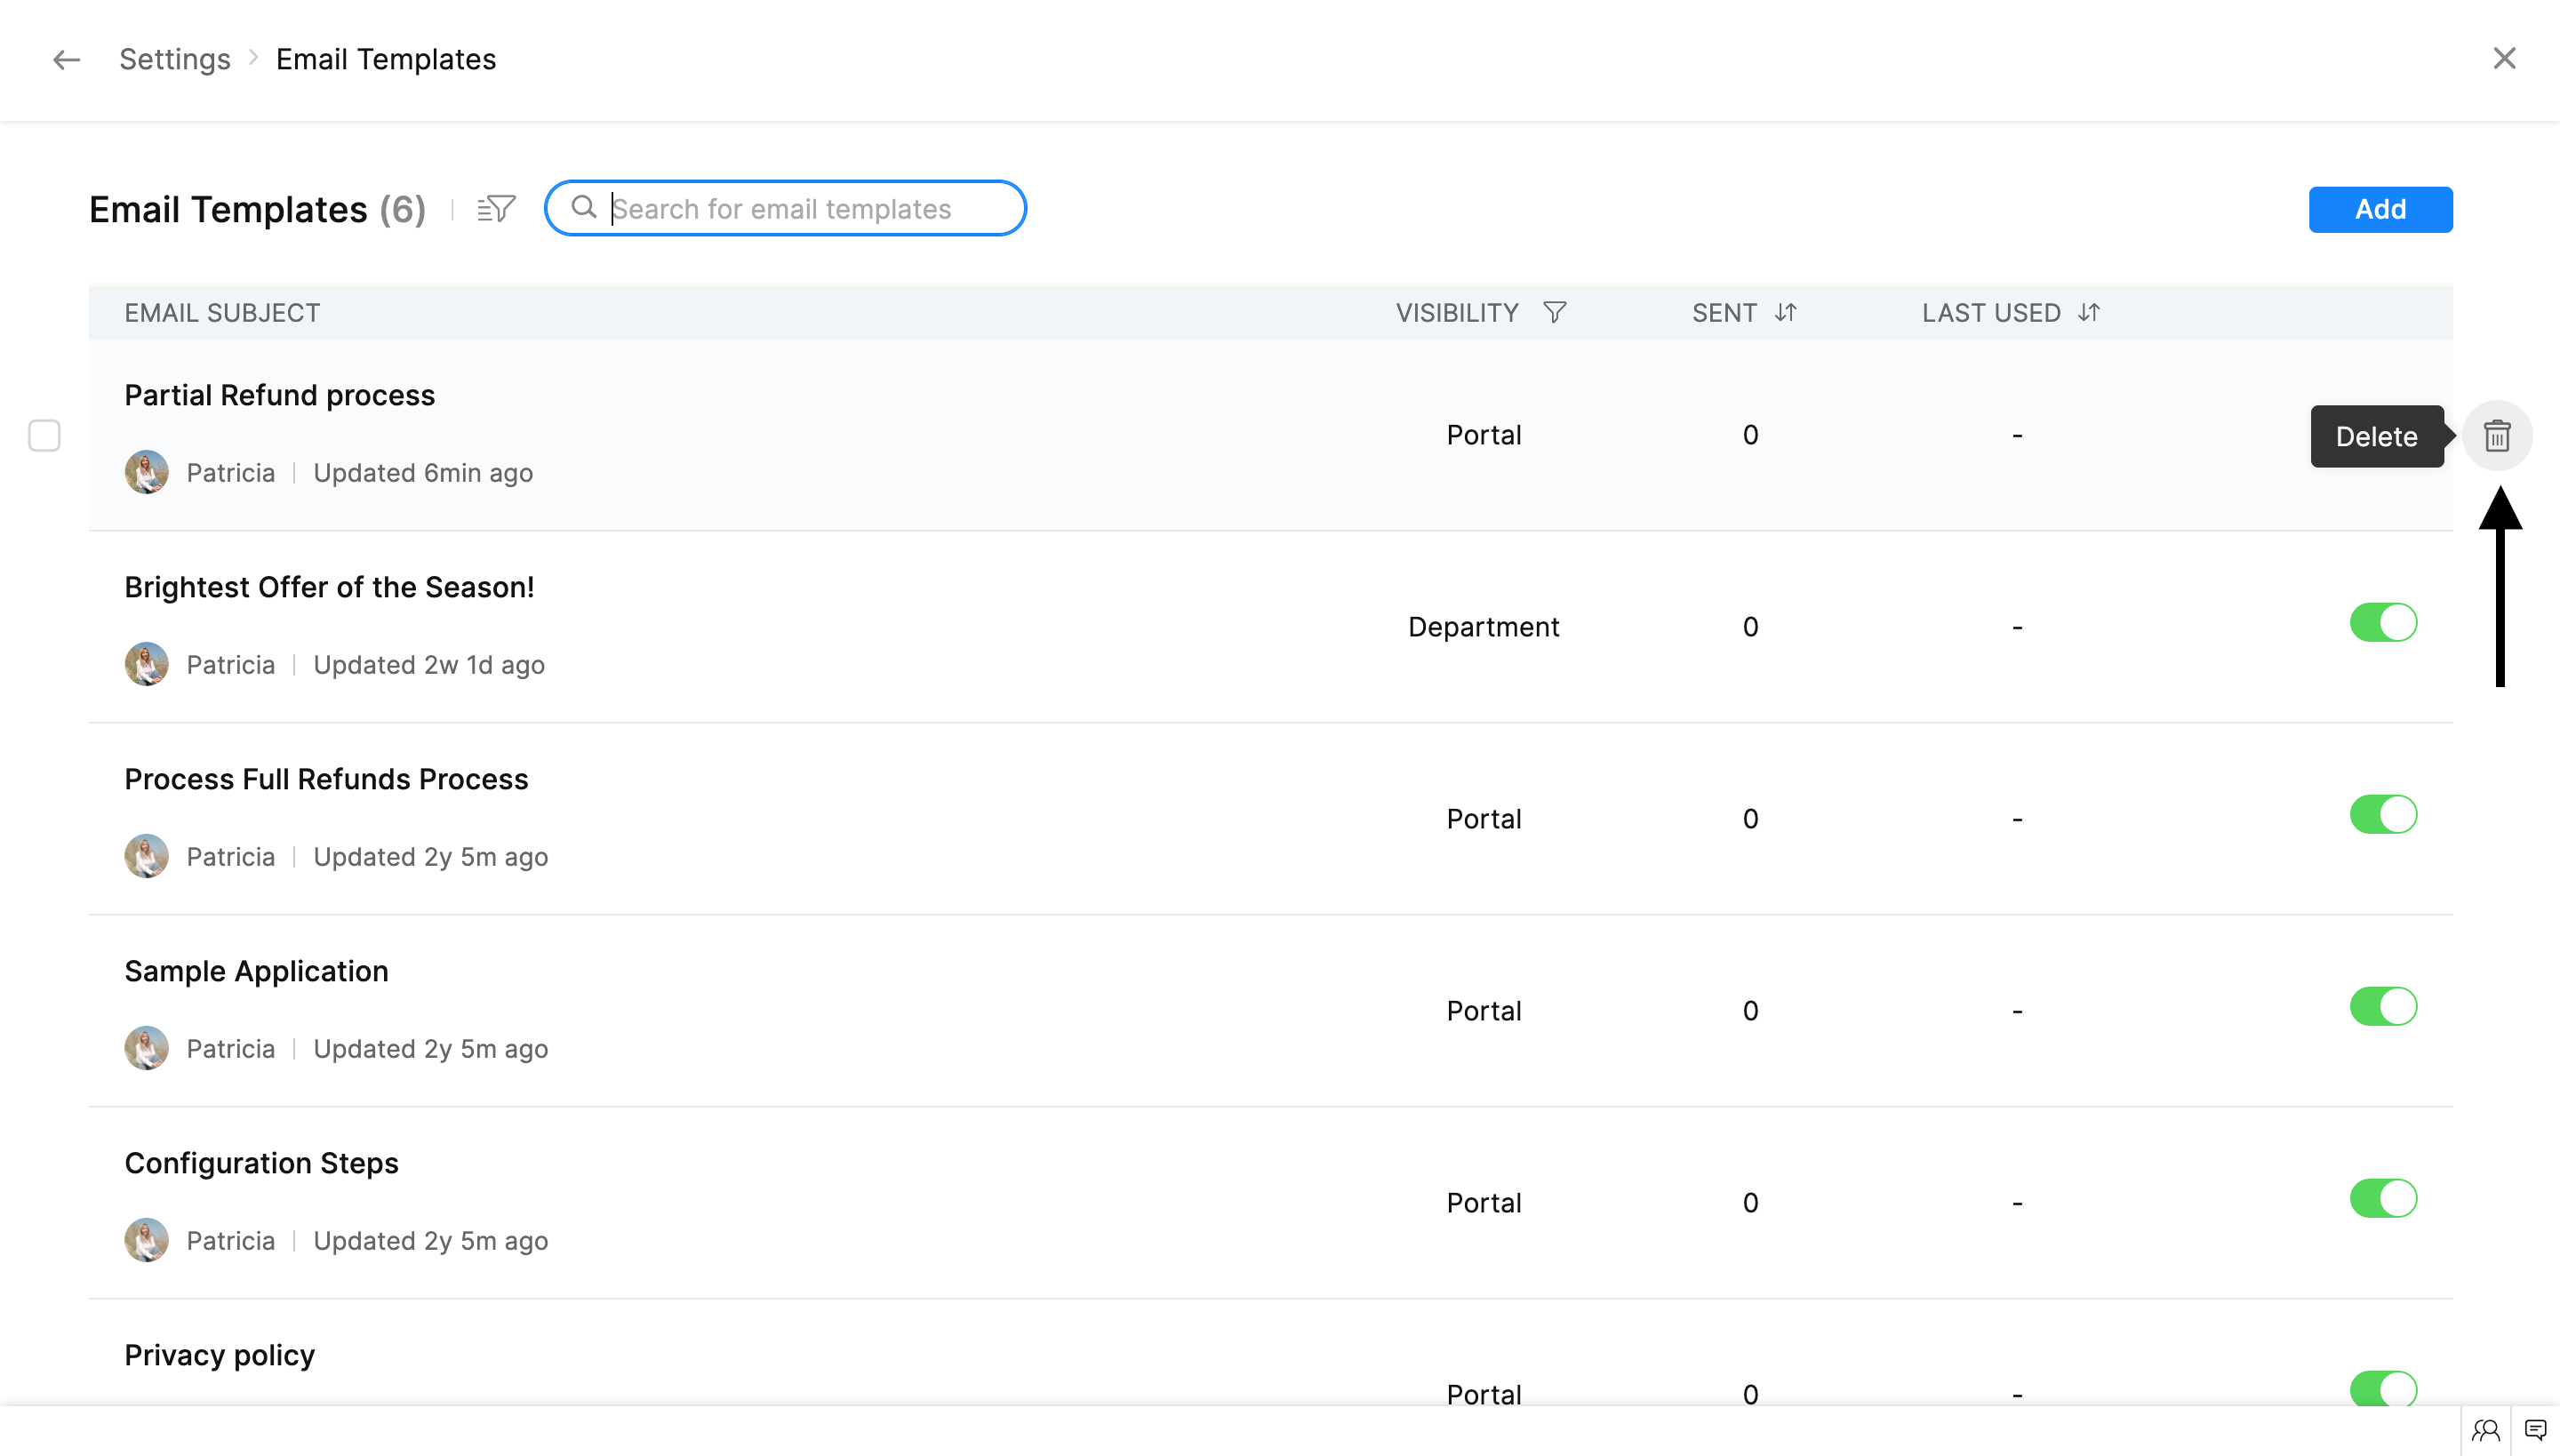The width and height of the screenshot is (2560, 1456).
Task: Open Brightest Offer of the Season! template
Action: coord(329,587)
